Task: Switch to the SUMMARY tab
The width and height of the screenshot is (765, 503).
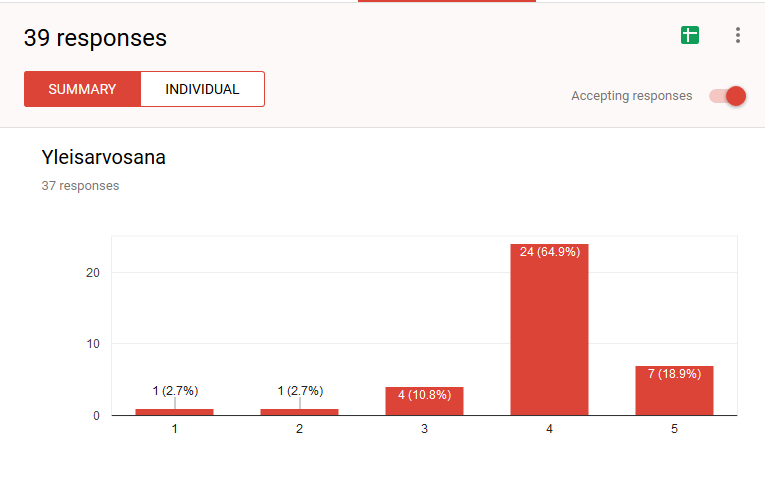Action: pos(82,89)
